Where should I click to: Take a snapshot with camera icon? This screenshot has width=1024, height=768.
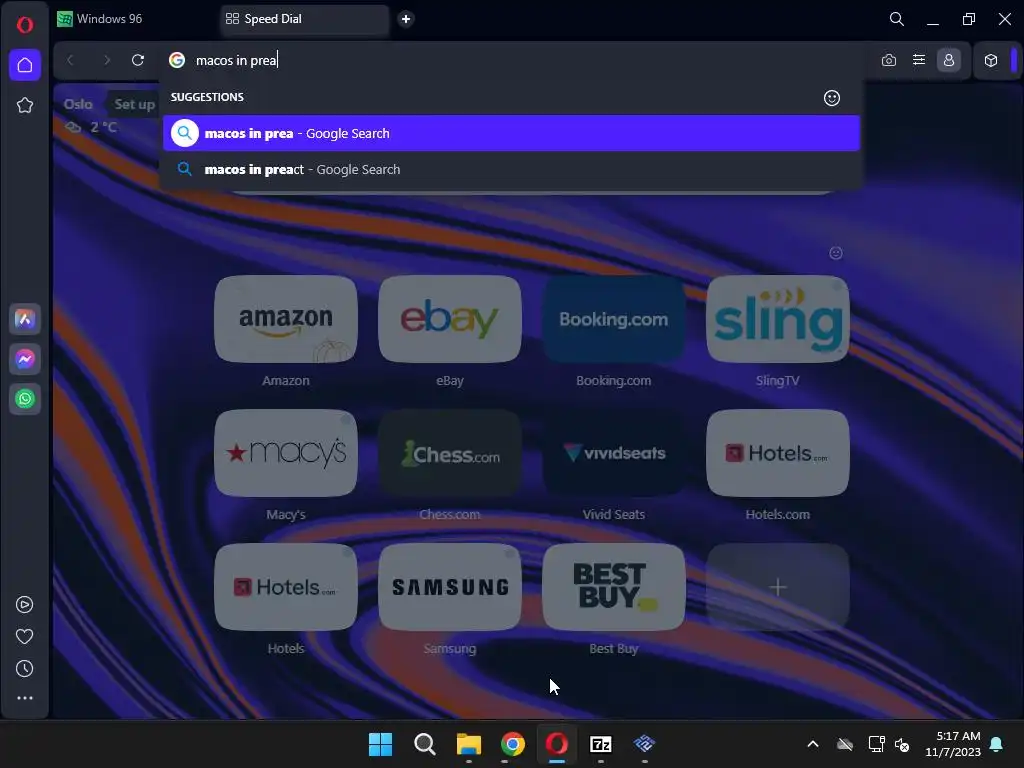point(889,60)
